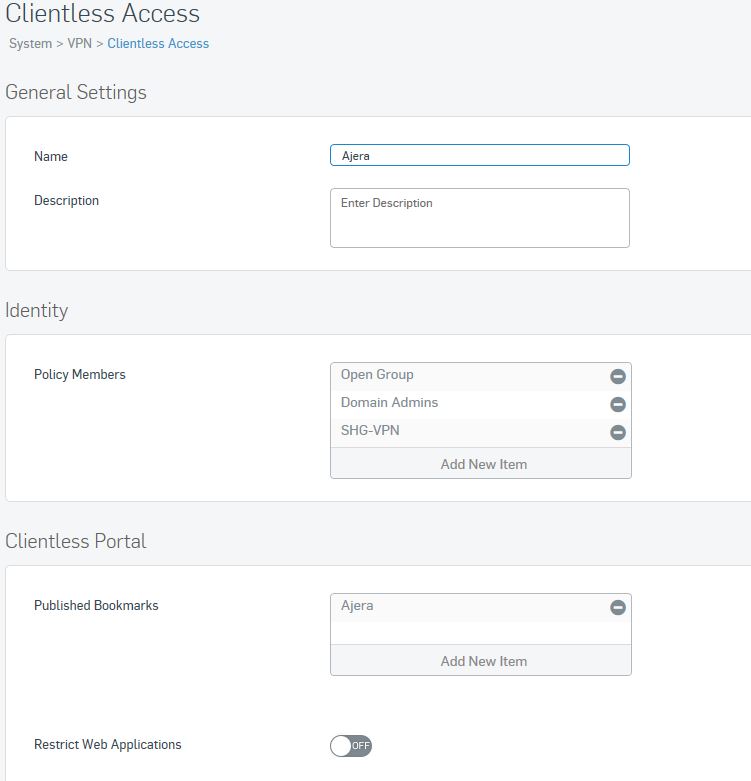Screen dimensions: 751x781
Task: Select the Open Group member entry
Action: coord(468,376)
